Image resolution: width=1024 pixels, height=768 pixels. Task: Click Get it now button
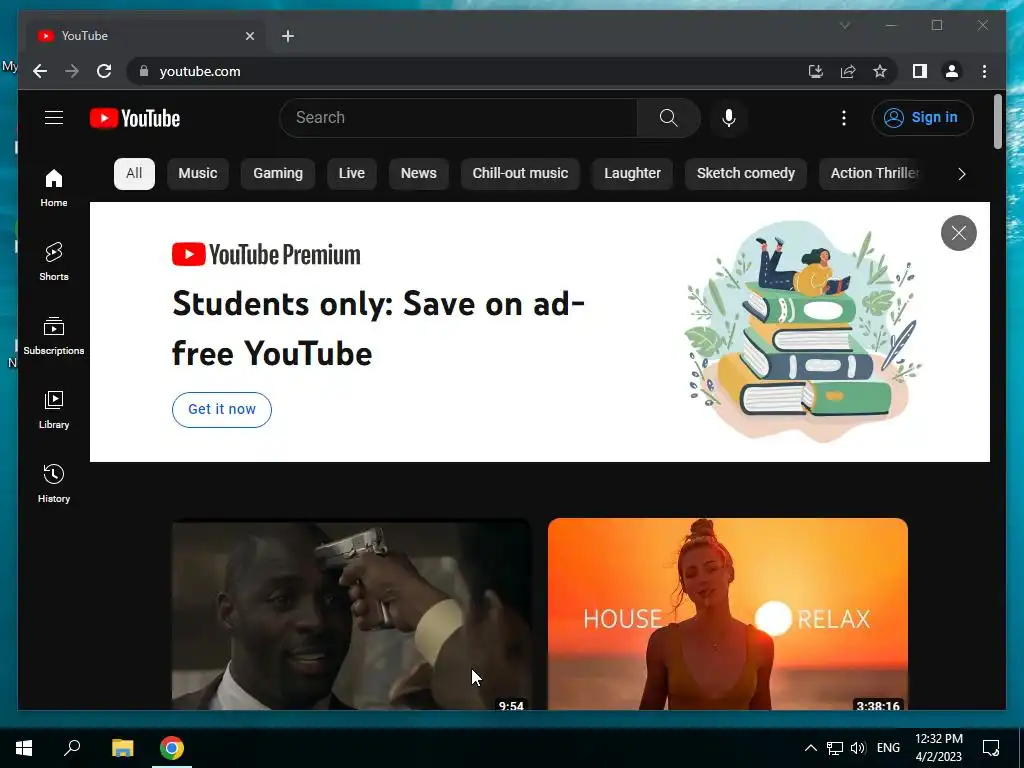point(221,409)
